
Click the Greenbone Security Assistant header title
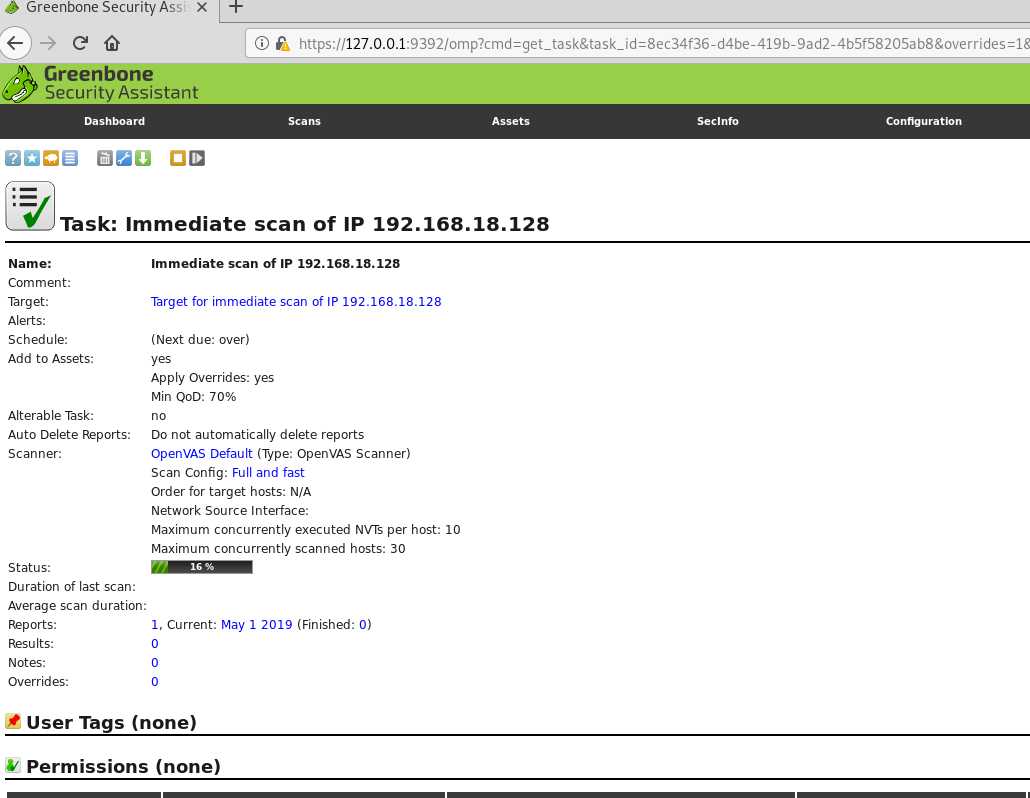click(x=121, y=83)
